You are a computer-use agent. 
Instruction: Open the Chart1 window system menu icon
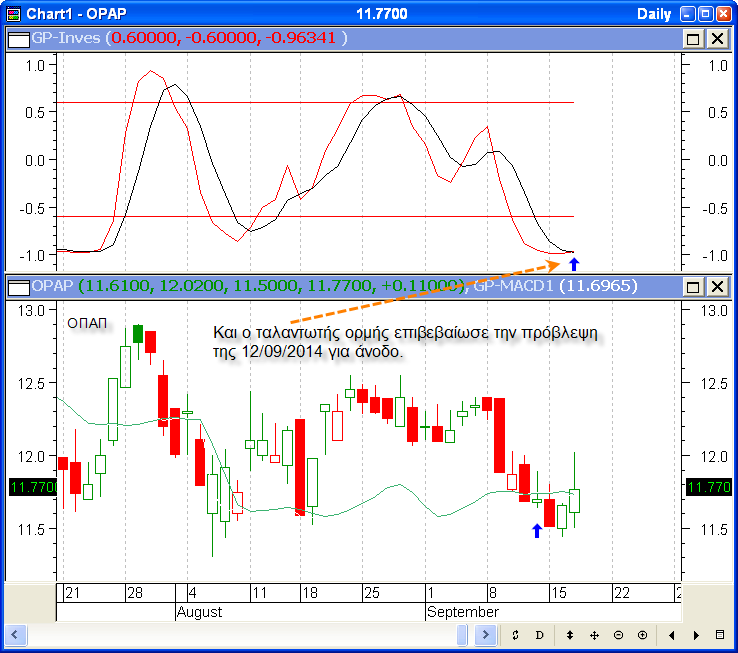[x=12, y=13]
